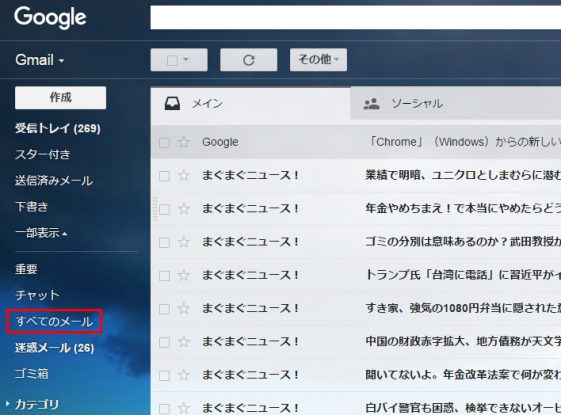Viewport: 561px width, 415px height.
Task: Check the box for 中国の財政赤字 email
Action: point(164,342)
